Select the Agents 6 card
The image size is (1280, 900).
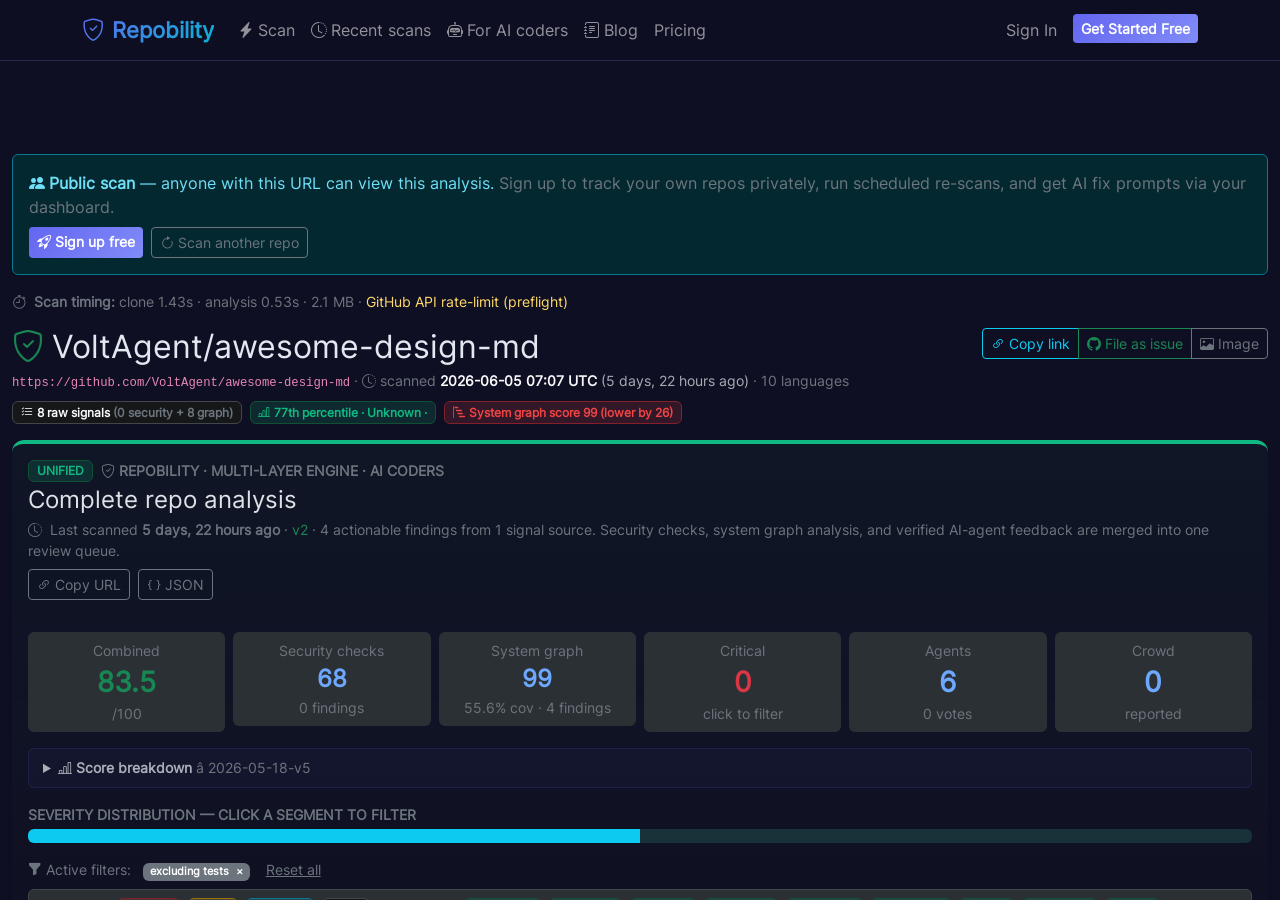pyautogui.click(x=948, y=682)
